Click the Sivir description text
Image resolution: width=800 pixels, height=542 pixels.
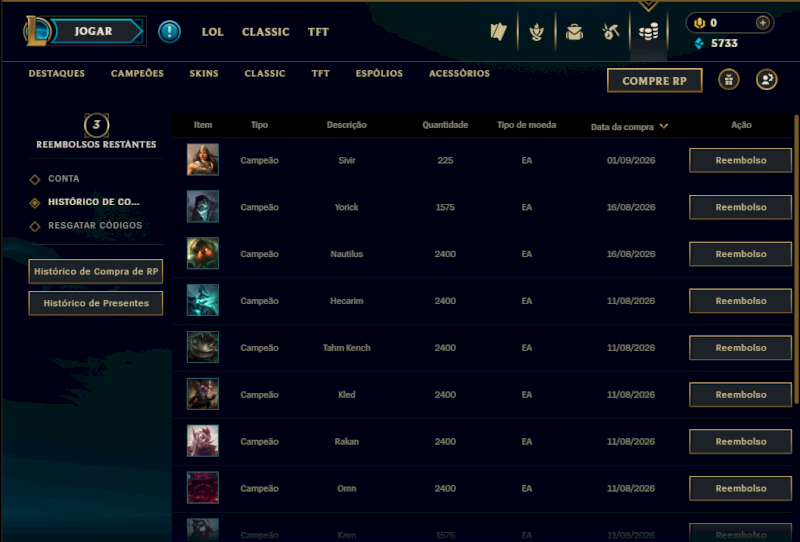(x=346, y=160)
